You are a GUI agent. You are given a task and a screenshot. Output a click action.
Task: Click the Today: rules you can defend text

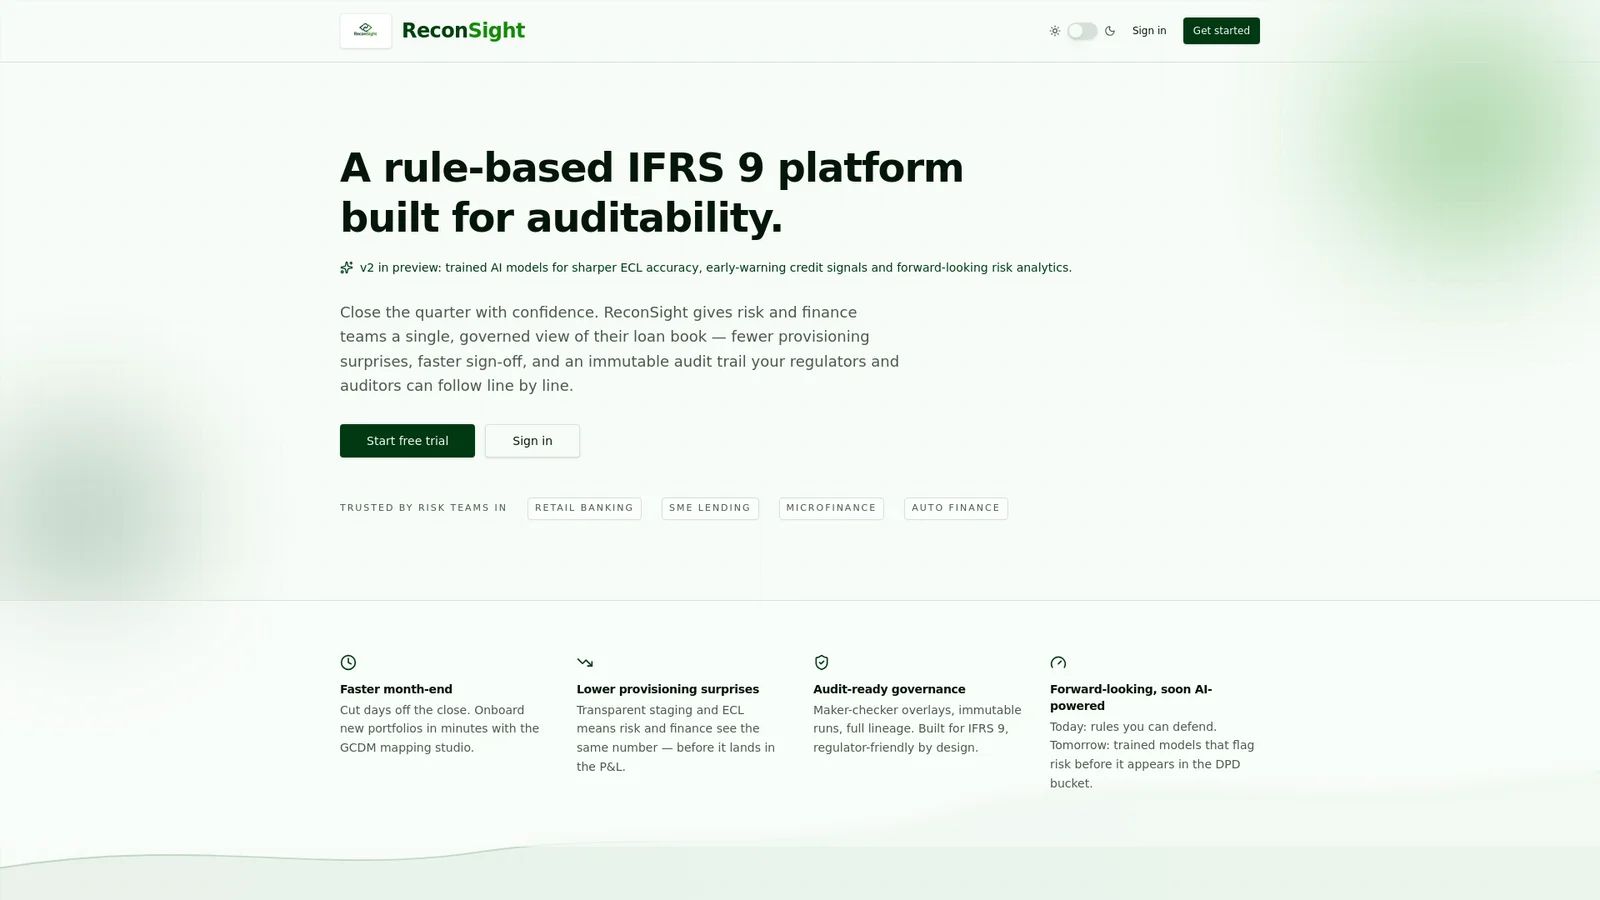point(1152,755)
